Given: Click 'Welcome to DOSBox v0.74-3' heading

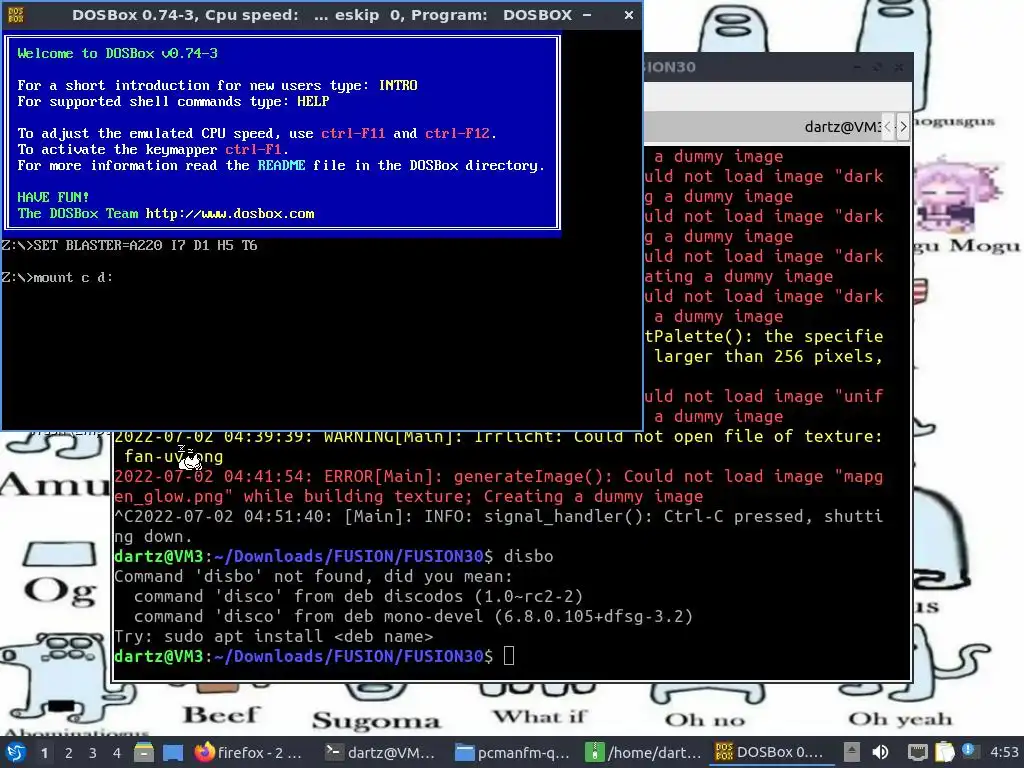Looking at the screenshot, I should (118, 54).
